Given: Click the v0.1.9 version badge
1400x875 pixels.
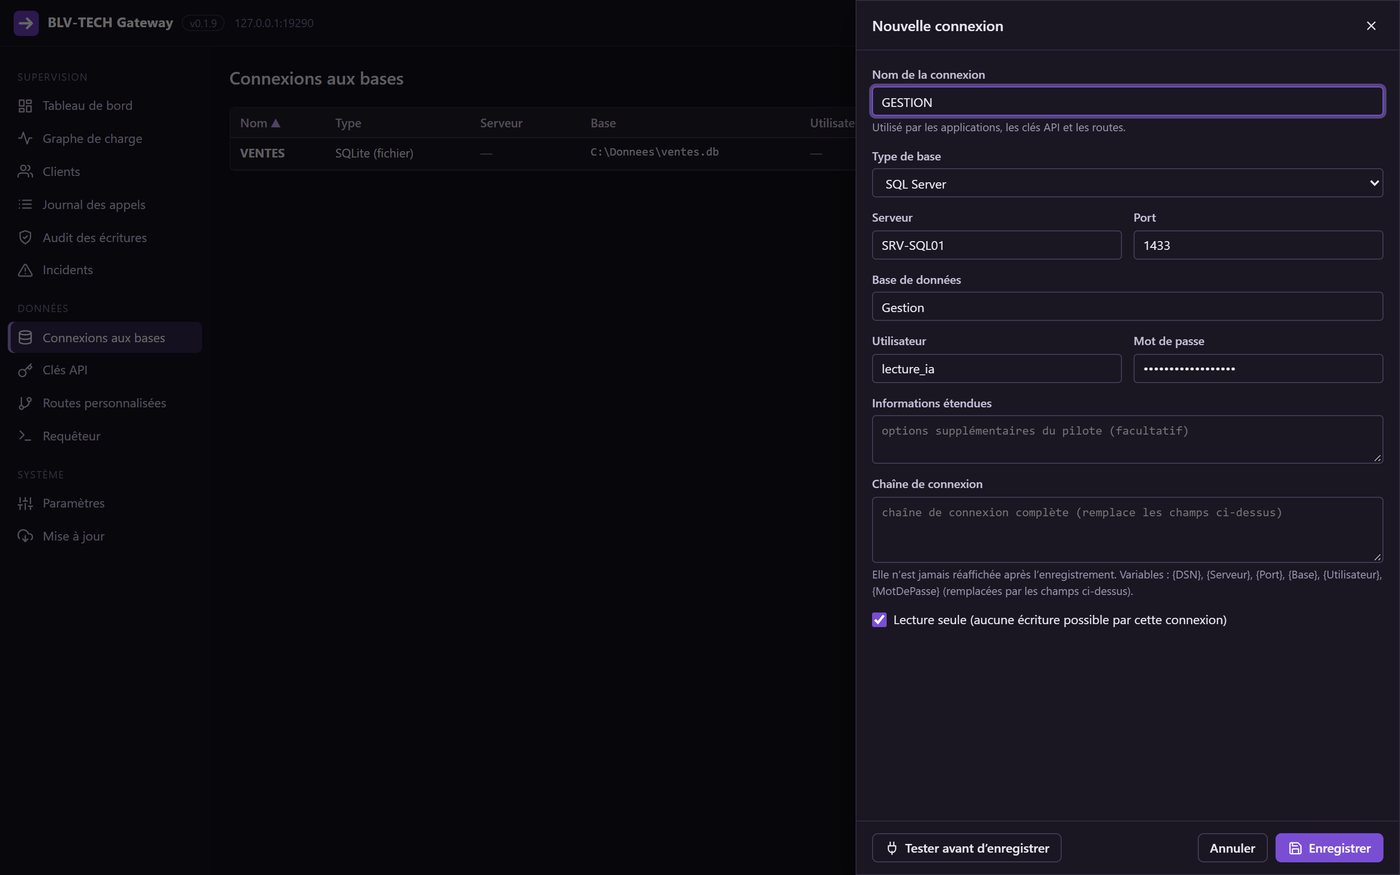Looking at the screenshot, I should [203, 23].
